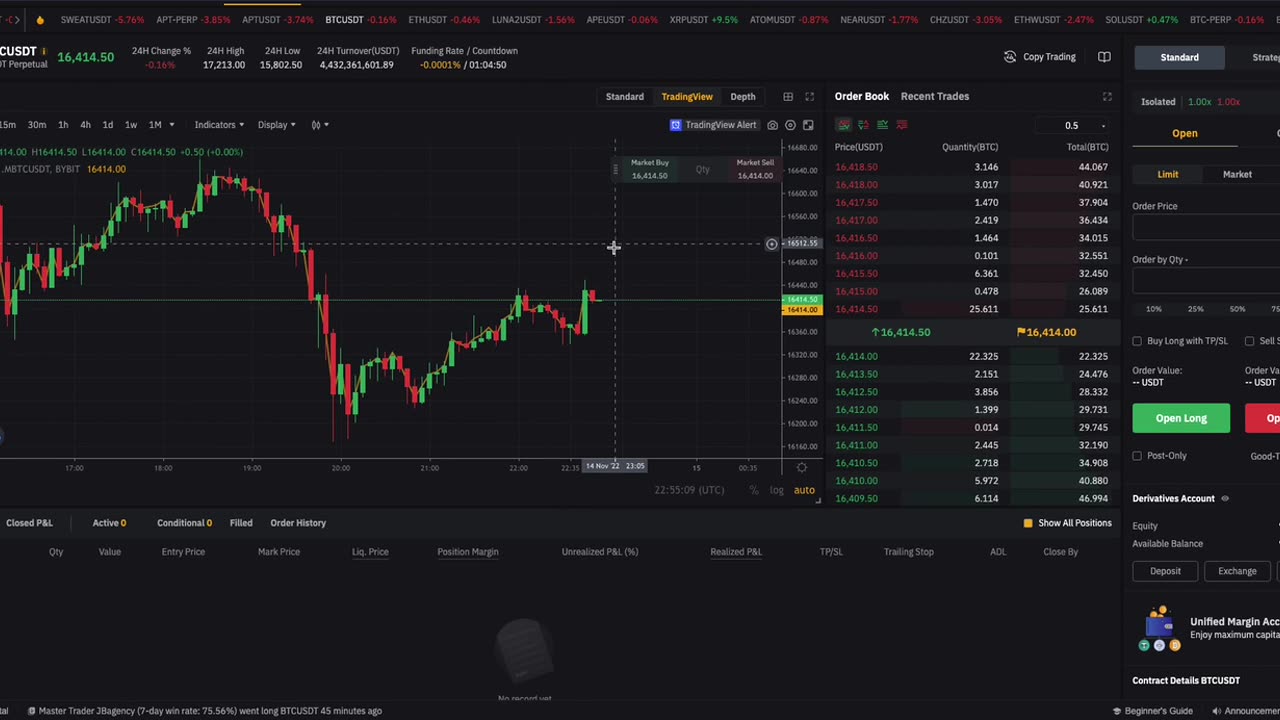
Task: Click Market Buy 16,414.50 on chart
Action: [x=649, y=169]
